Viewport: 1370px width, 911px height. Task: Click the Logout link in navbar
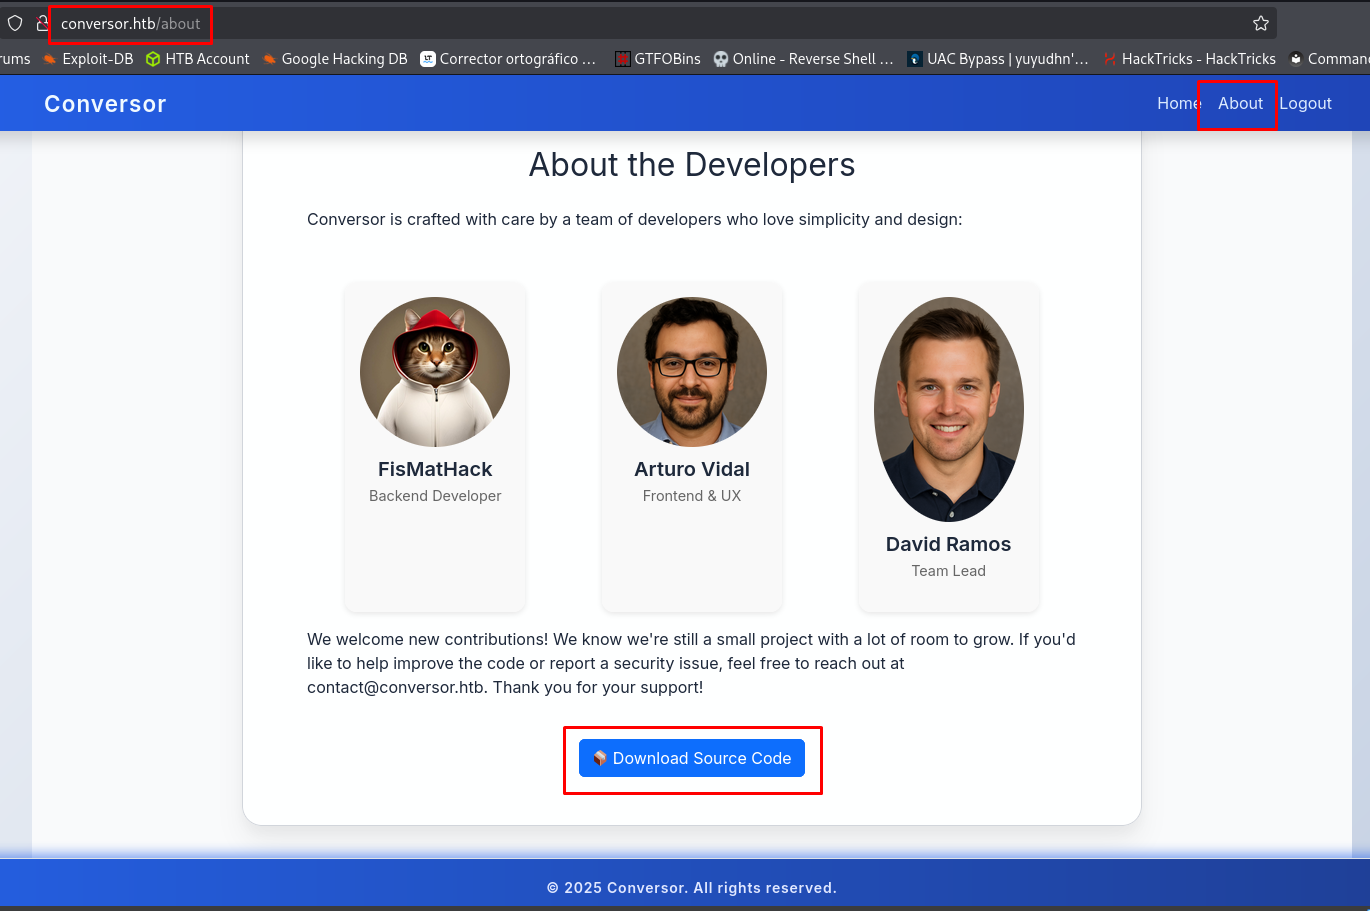pos(1305,103)
